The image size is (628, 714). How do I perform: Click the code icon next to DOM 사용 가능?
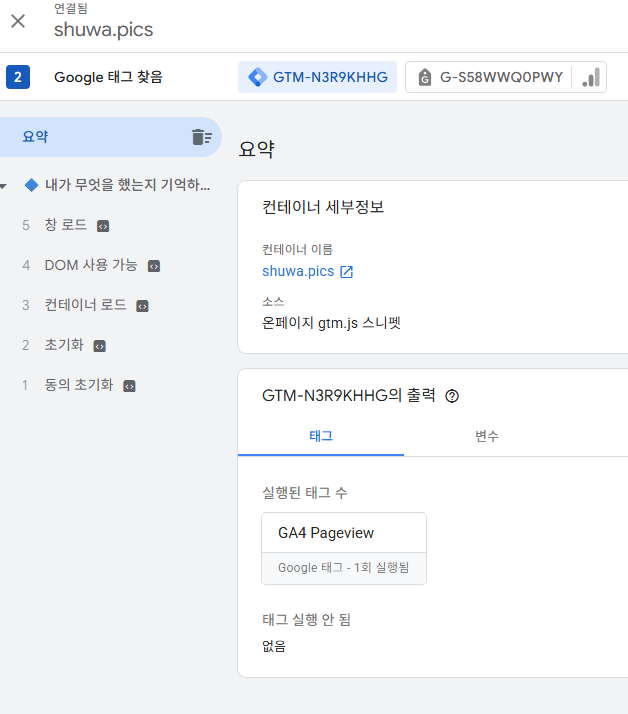pyautogui.click(x=154, y=266)
